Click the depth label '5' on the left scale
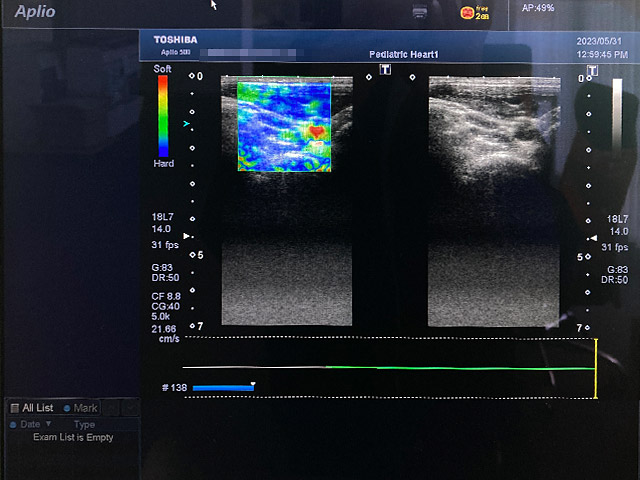The height and width of the screenshot is (480, 640). coord(200,255)
